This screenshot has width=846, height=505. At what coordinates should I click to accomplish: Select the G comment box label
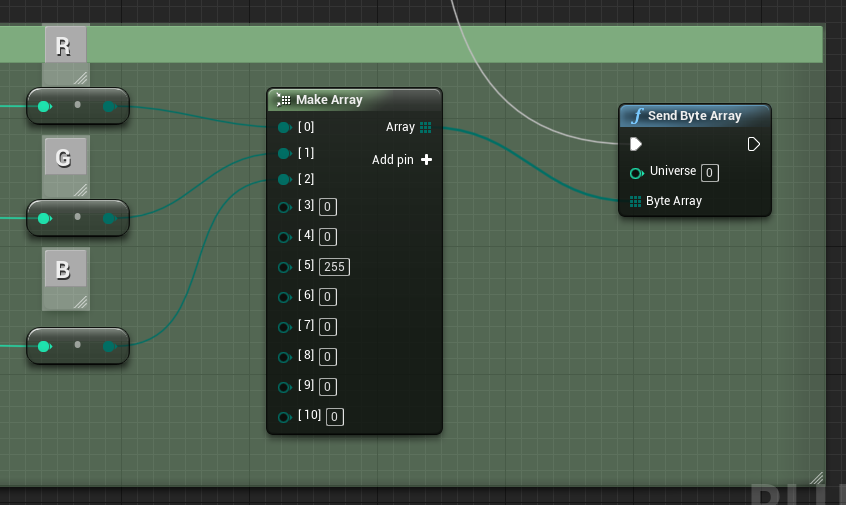pyautogui.click(x=64, y=158)
